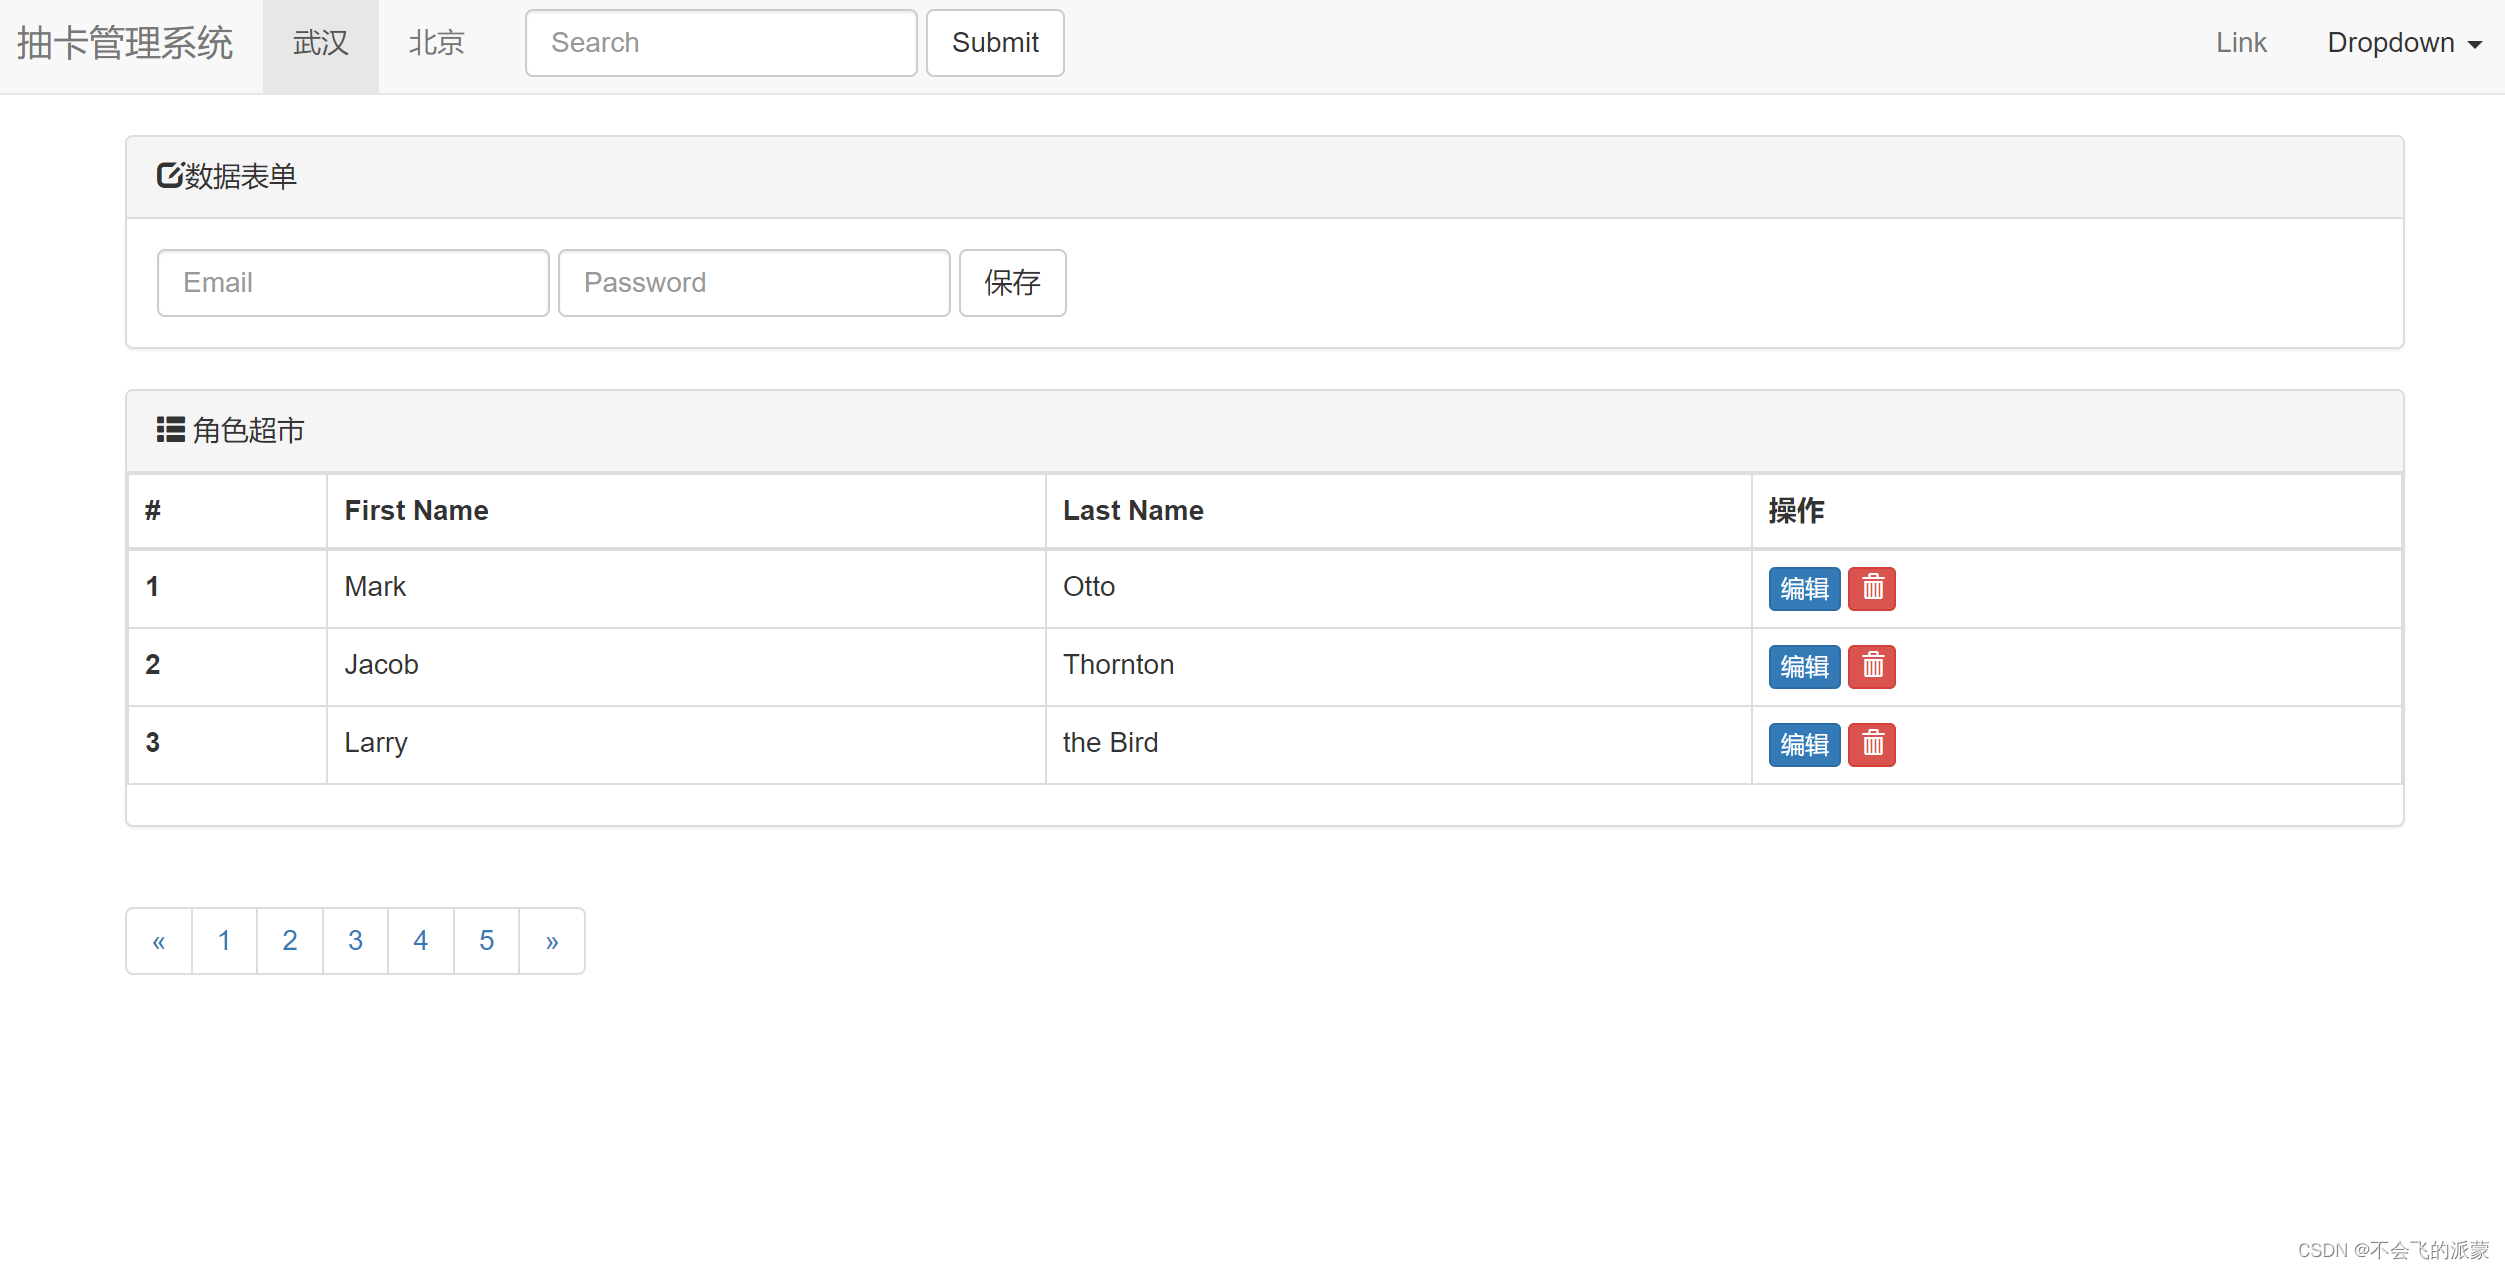Edit Larry's record with the 编辑 button
This screenshot has height=1269, width=2505.
(1803, 744)
